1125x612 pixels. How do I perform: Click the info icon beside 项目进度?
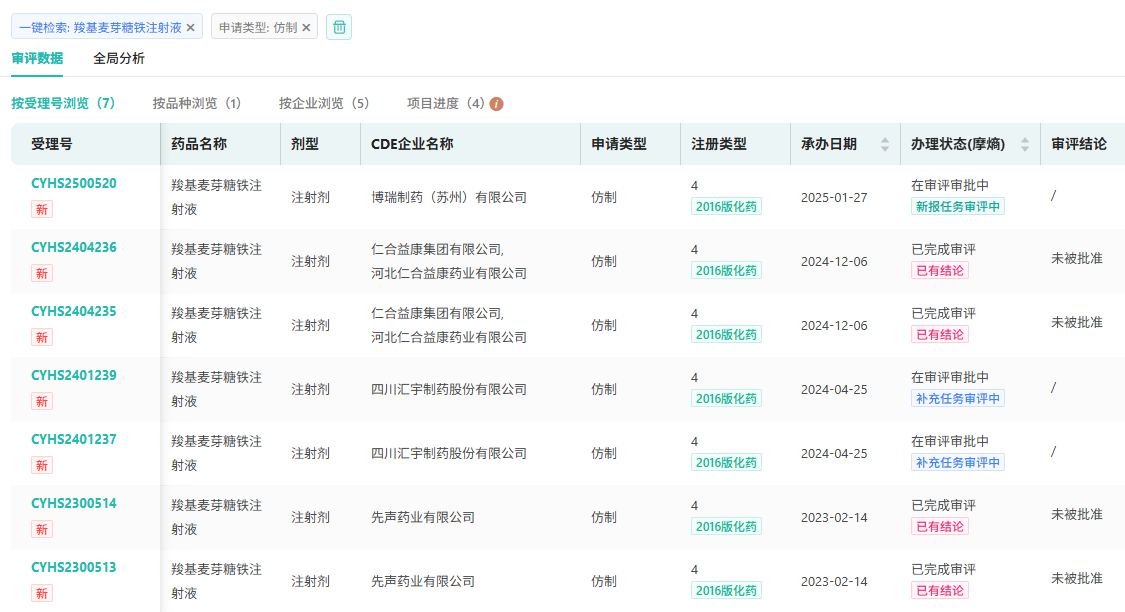pos(497,104)
